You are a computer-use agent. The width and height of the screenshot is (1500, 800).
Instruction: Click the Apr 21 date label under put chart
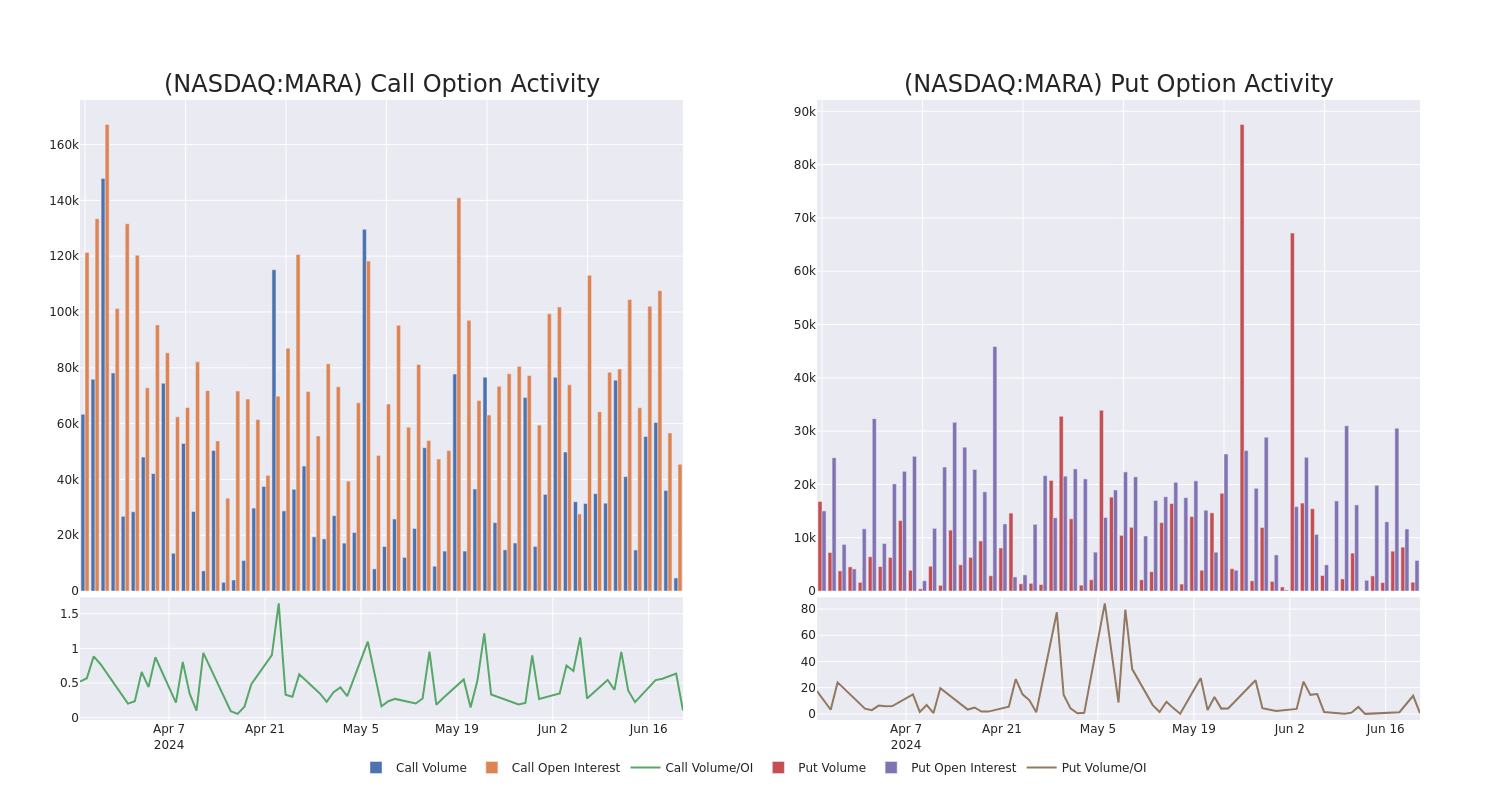[1002, 729]
